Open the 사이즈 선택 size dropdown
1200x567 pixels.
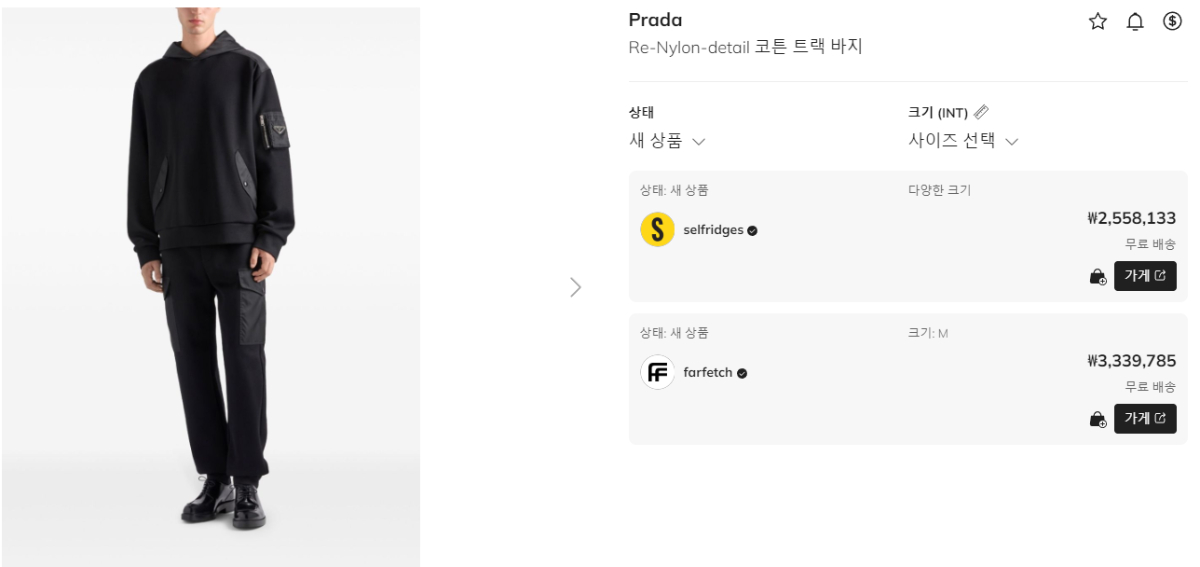(962, 141)
